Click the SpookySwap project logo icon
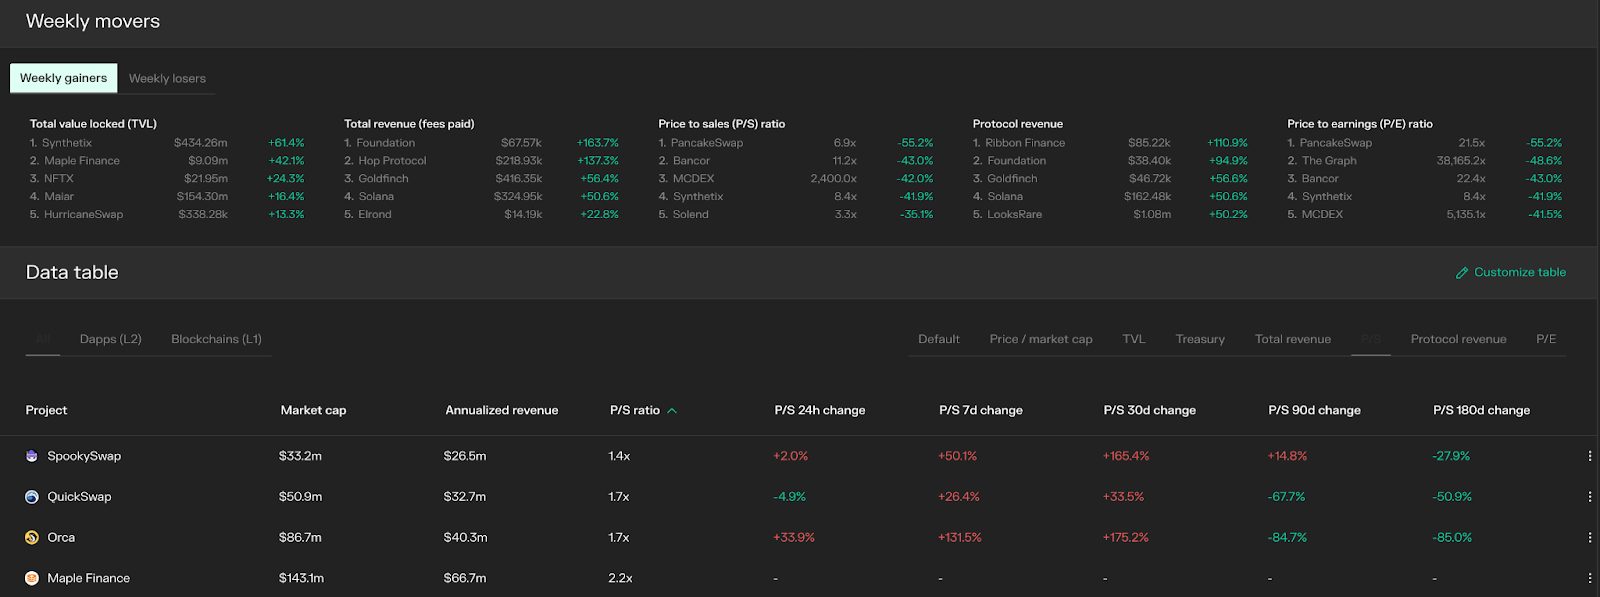 pos(32,456)
